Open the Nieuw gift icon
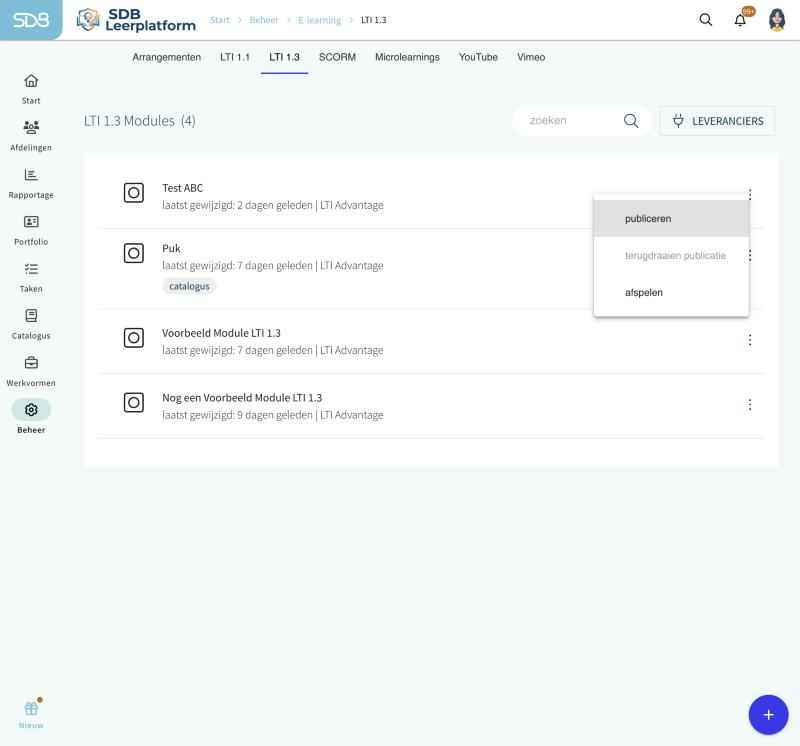The height and width of the screenshot is (746, 800). point(31,708)
